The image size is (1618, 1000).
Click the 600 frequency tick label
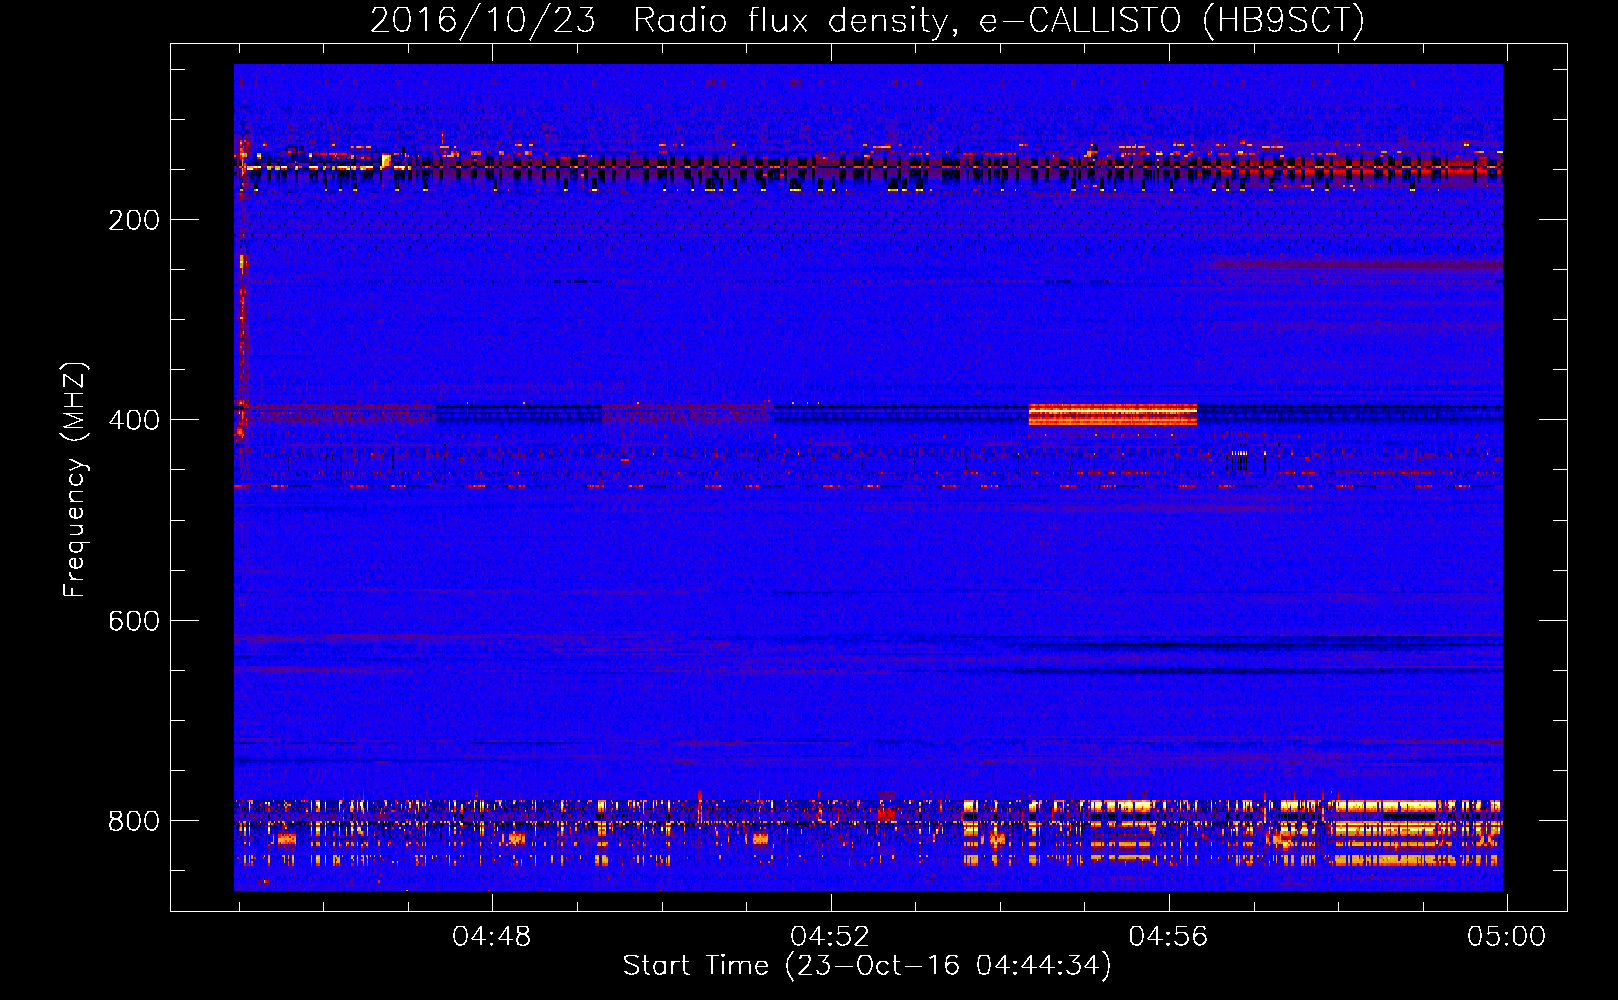pos(134,621)
